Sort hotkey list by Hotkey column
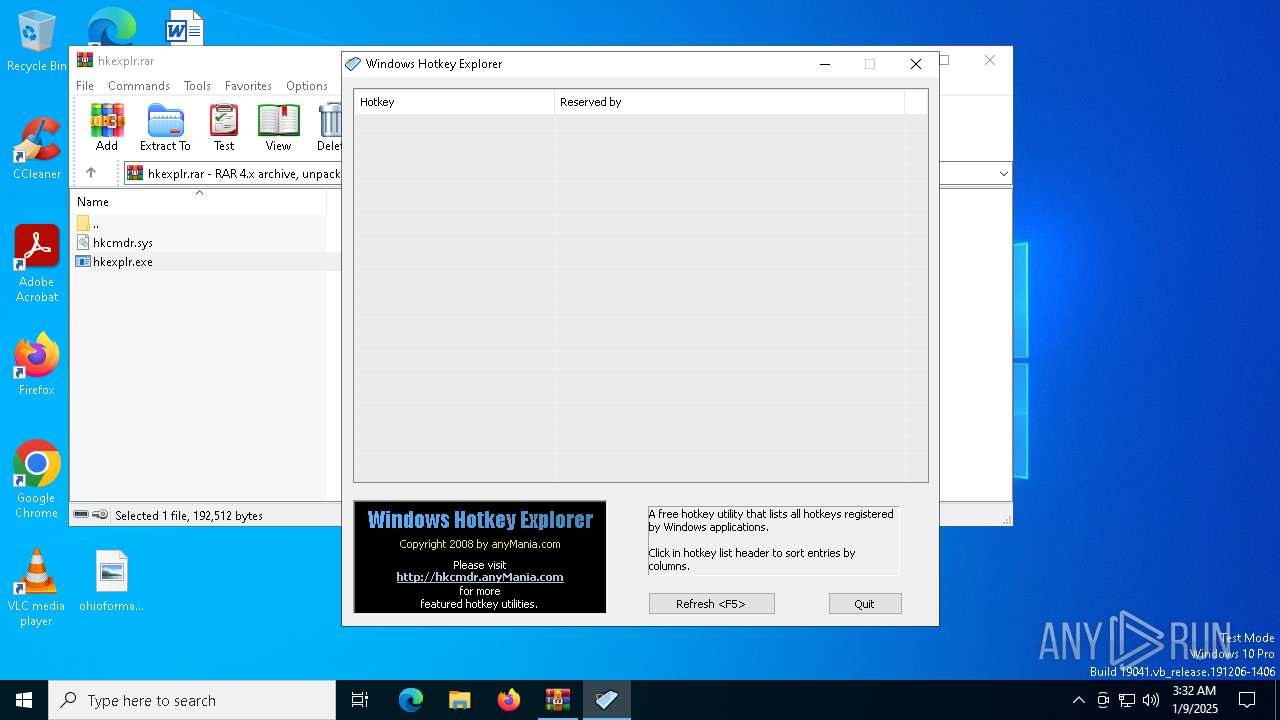The height and width of the screenshot is (720, 1280). [x=454, y=102]
